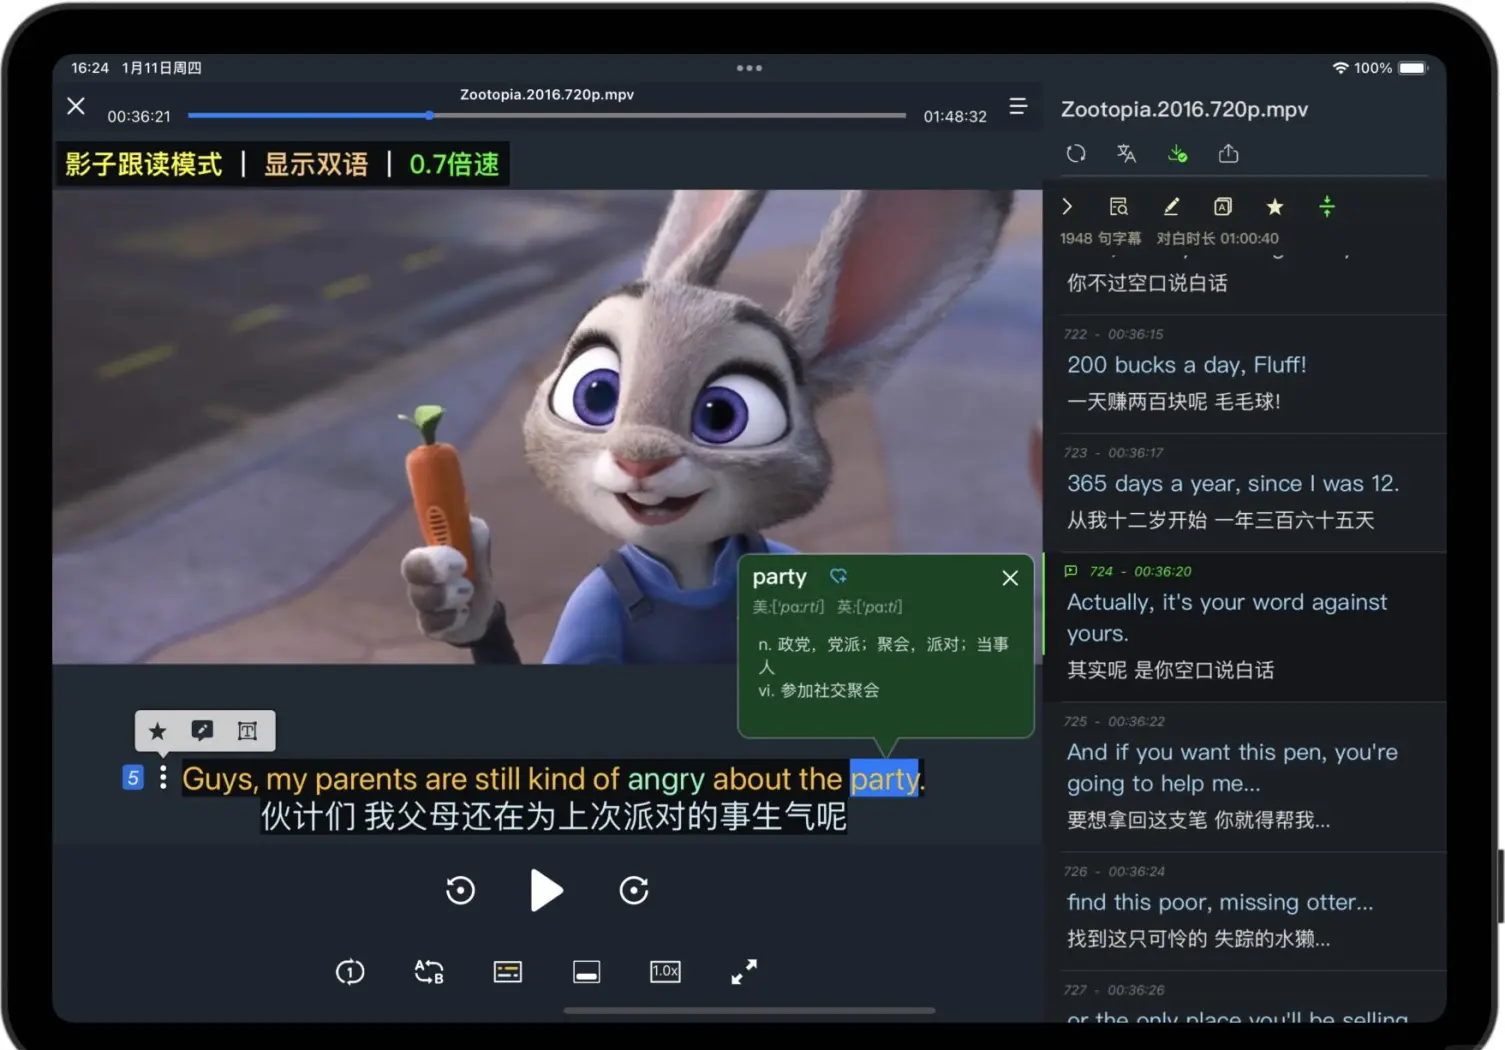Click the green locate current line icon
The height and width of the screenshot is (1050, 1505).
point(1327,207)
